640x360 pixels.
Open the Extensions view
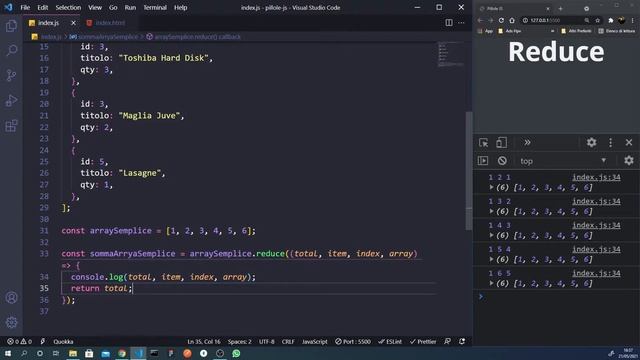coord(11,125)
